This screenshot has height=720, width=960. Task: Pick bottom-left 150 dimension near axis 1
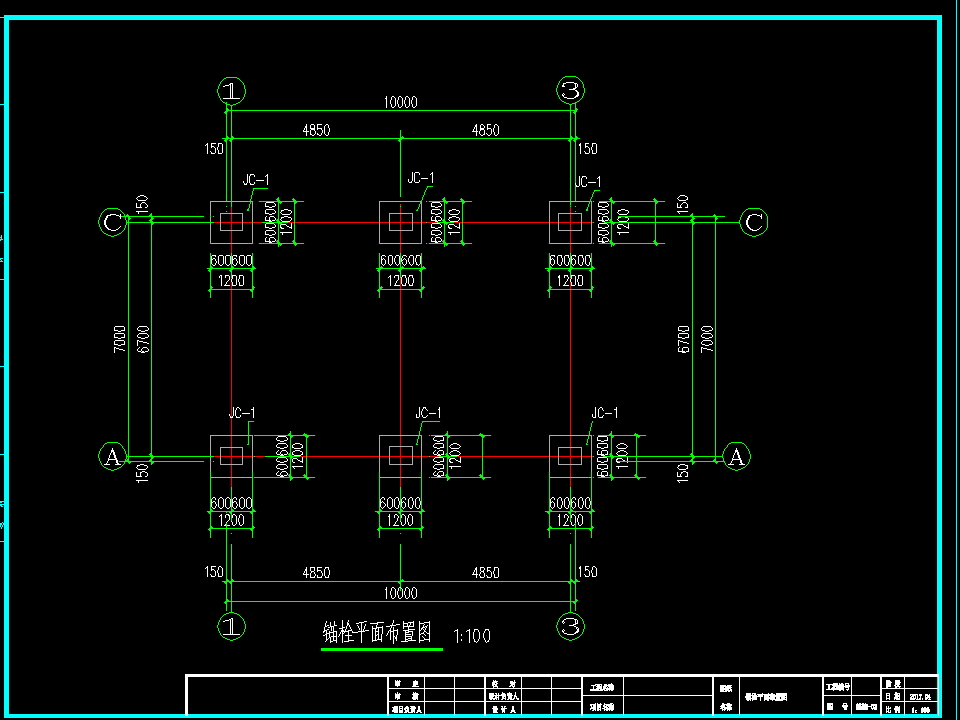pyautogui.click(x=214, y=572)
